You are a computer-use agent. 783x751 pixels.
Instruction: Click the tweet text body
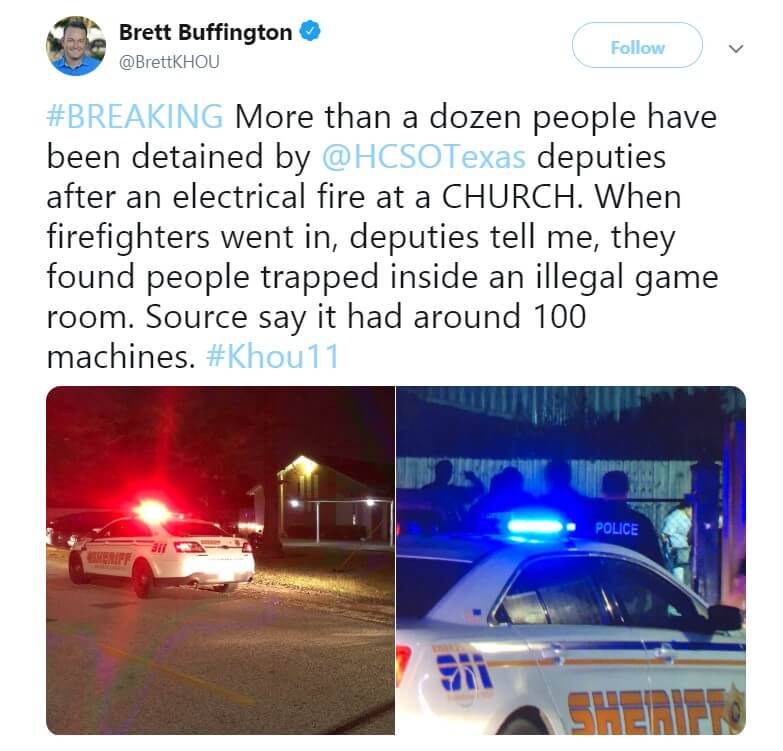coord(382,236)
